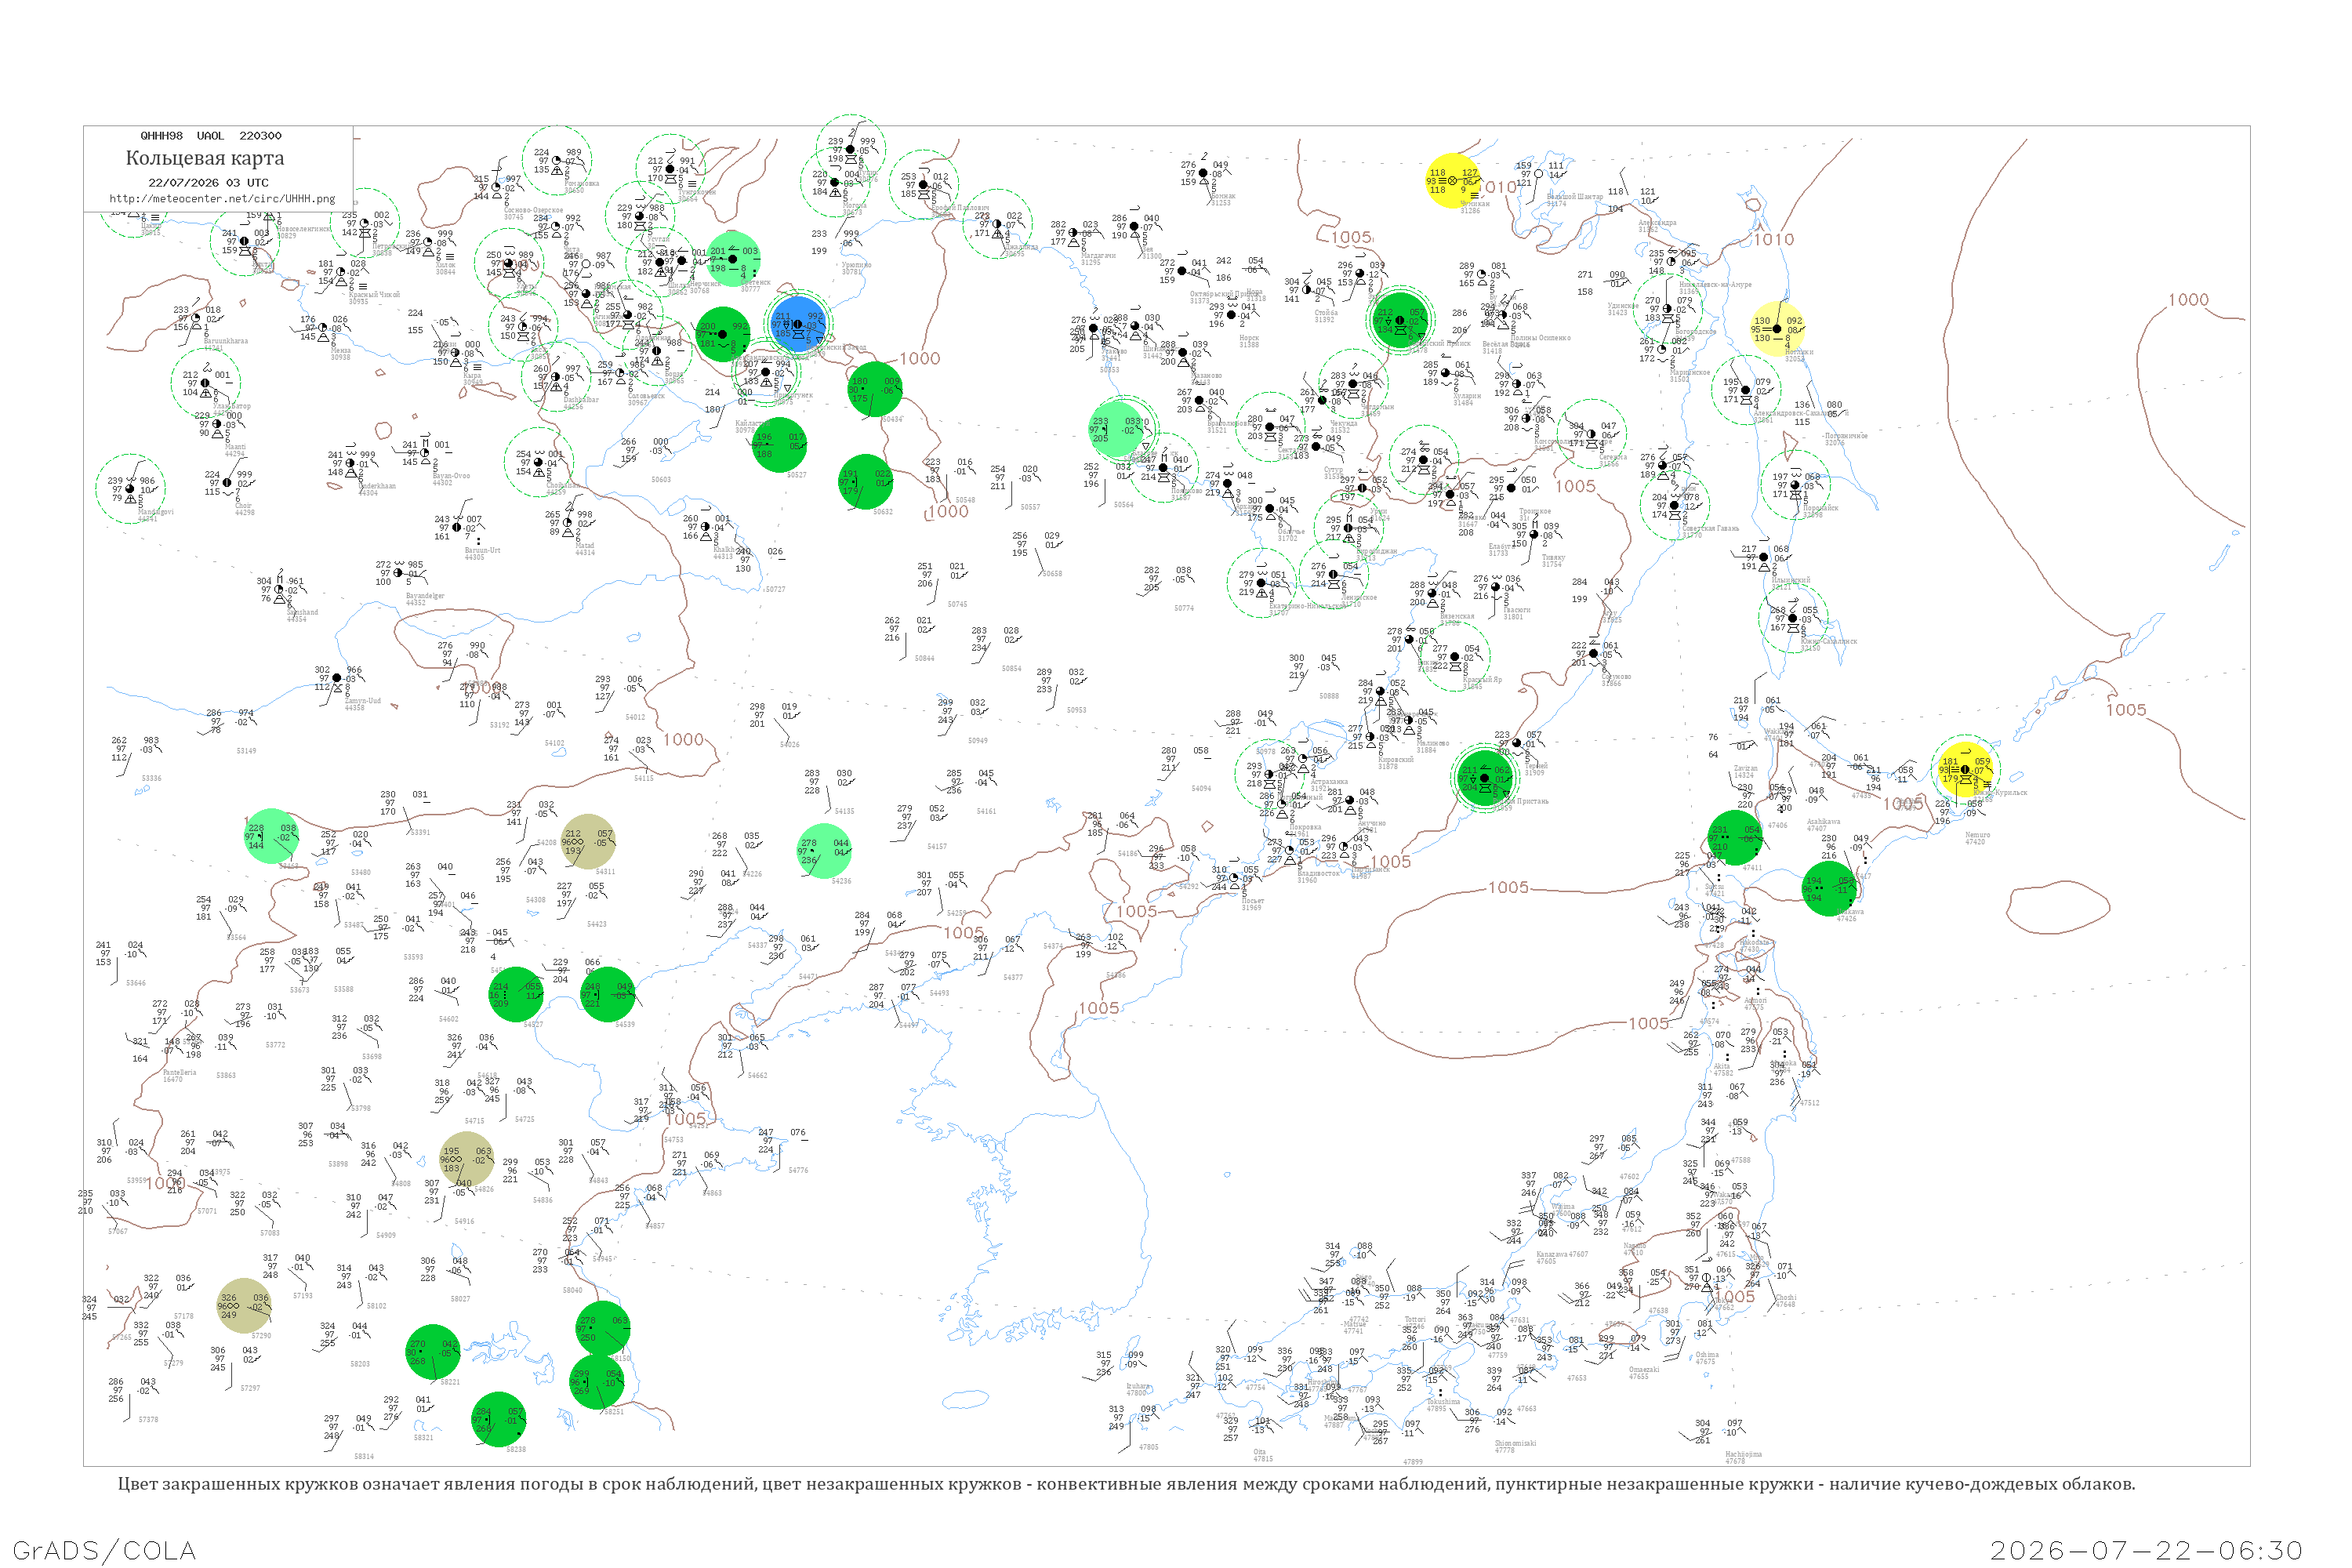The height and width of the screenshot is (1568, 2352).
Task: Select the 'Hachijojima 47678' station label
Action: tap(1743, 1457)
